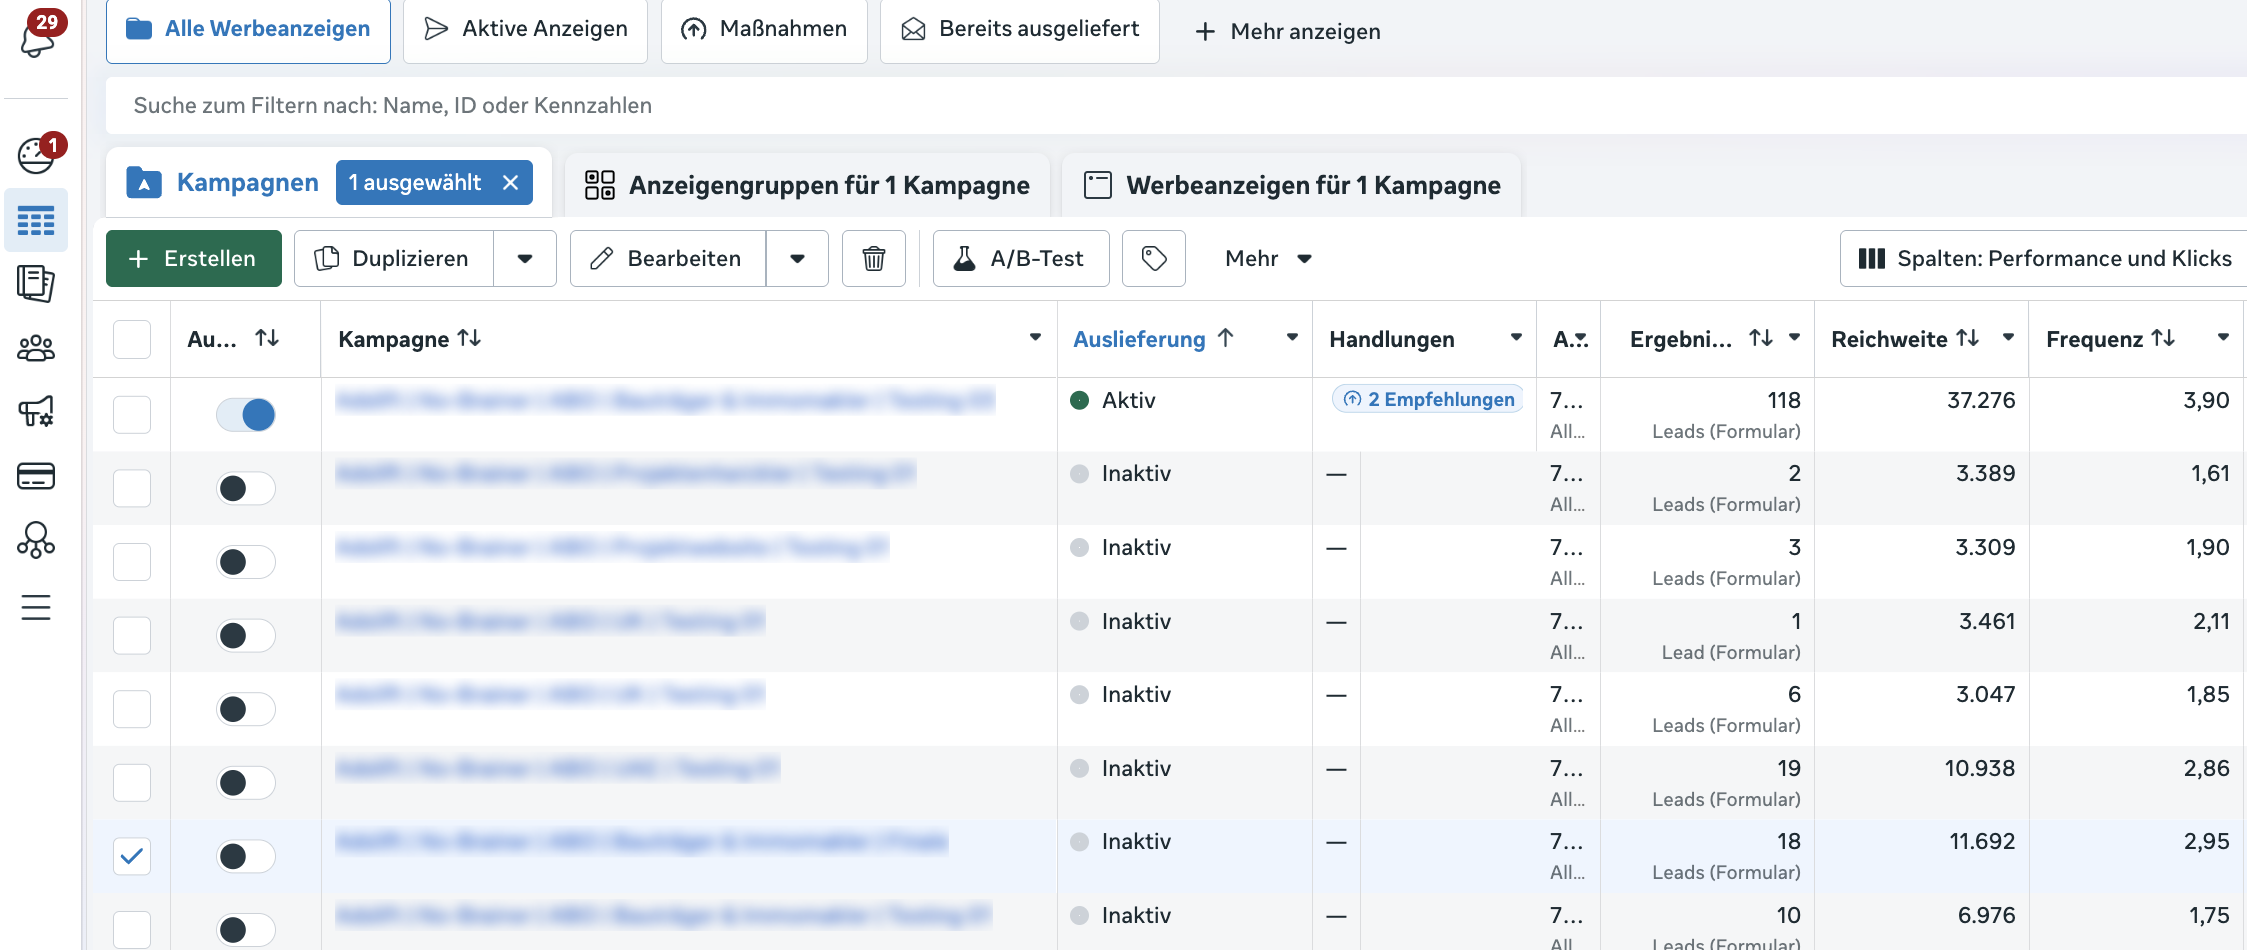Uncheck the selected row with reach 11.692

(132, 856)
